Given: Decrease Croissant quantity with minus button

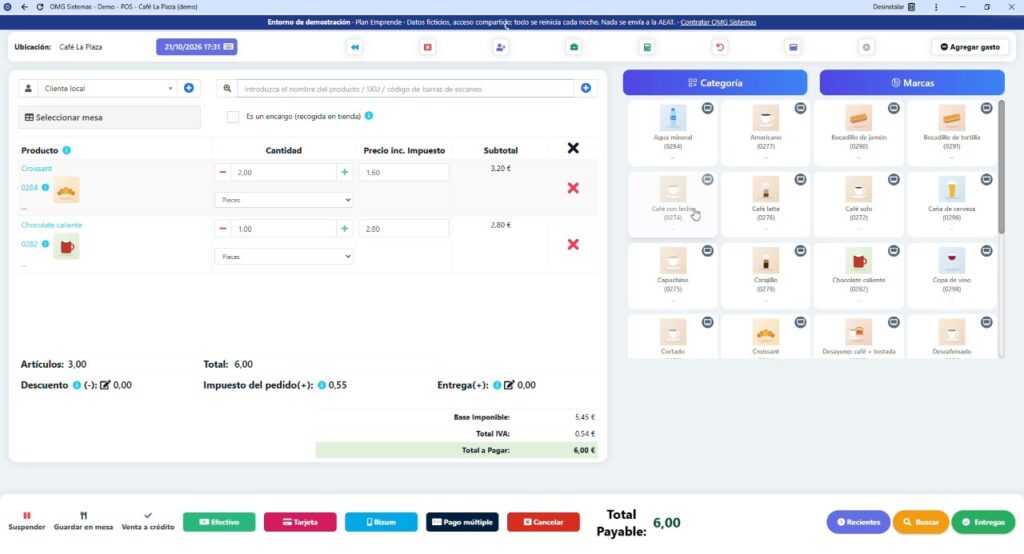Looking at the screenshot, I should [x=223, y=172].
